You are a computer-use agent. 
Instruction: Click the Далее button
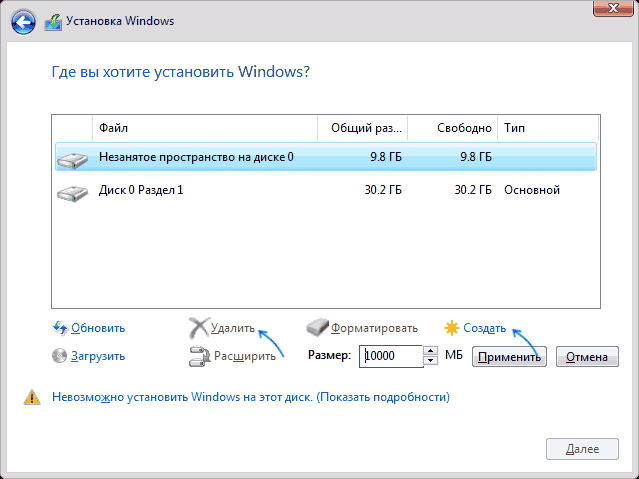click(x=582, y=449)
